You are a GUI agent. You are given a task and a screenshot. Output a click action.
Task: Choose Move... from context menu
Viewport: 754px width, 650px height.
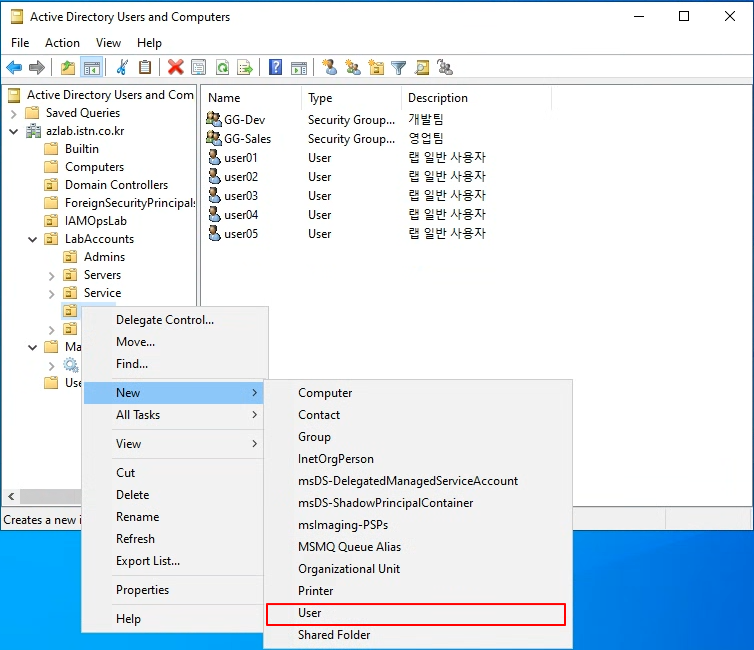pyautogui.click(x=174, y=342)
